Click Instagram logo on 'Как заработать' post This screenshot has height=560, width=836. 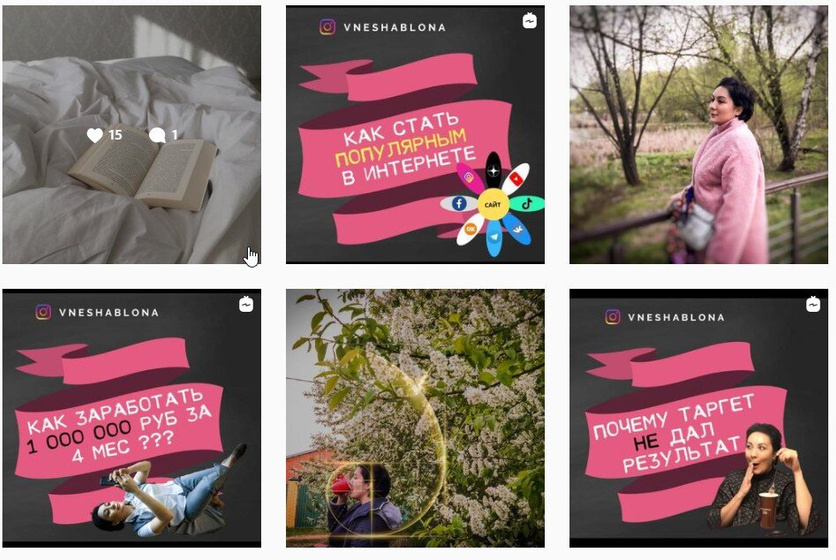(43, 312)
